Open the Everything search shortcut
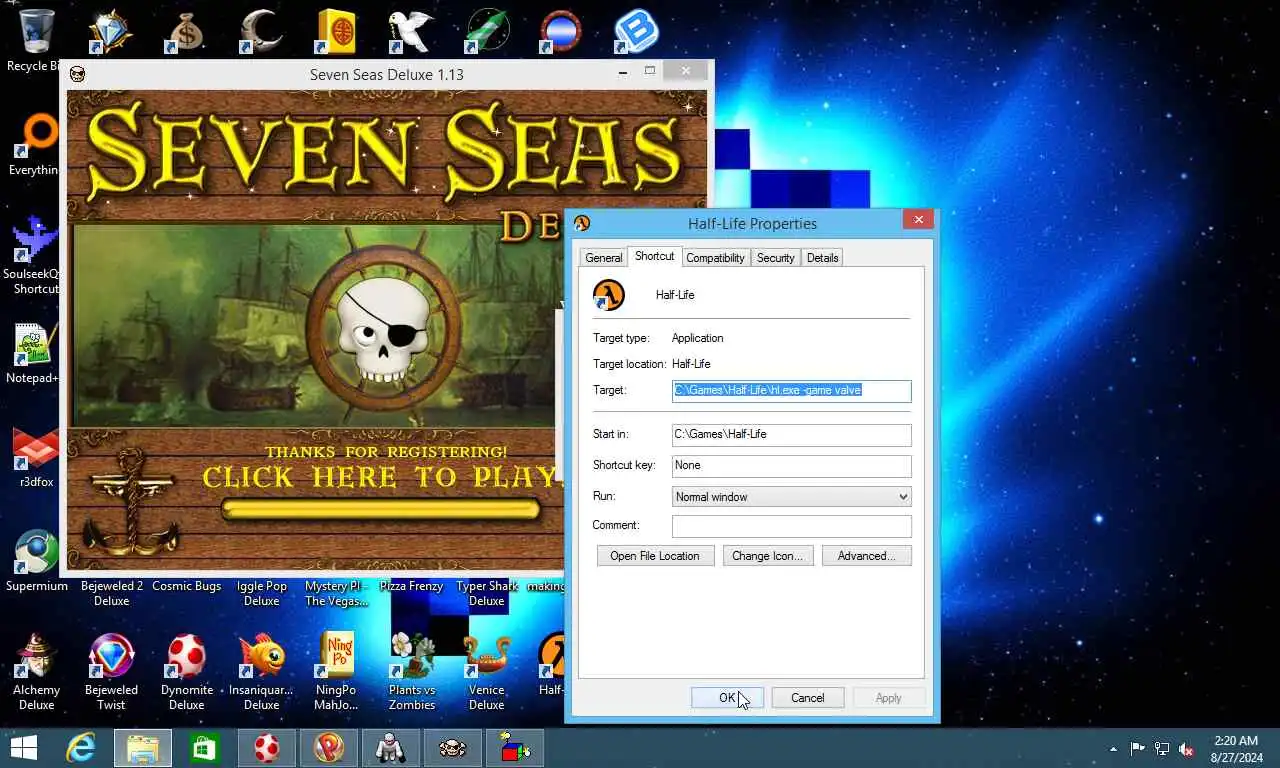 click(36, 136)
